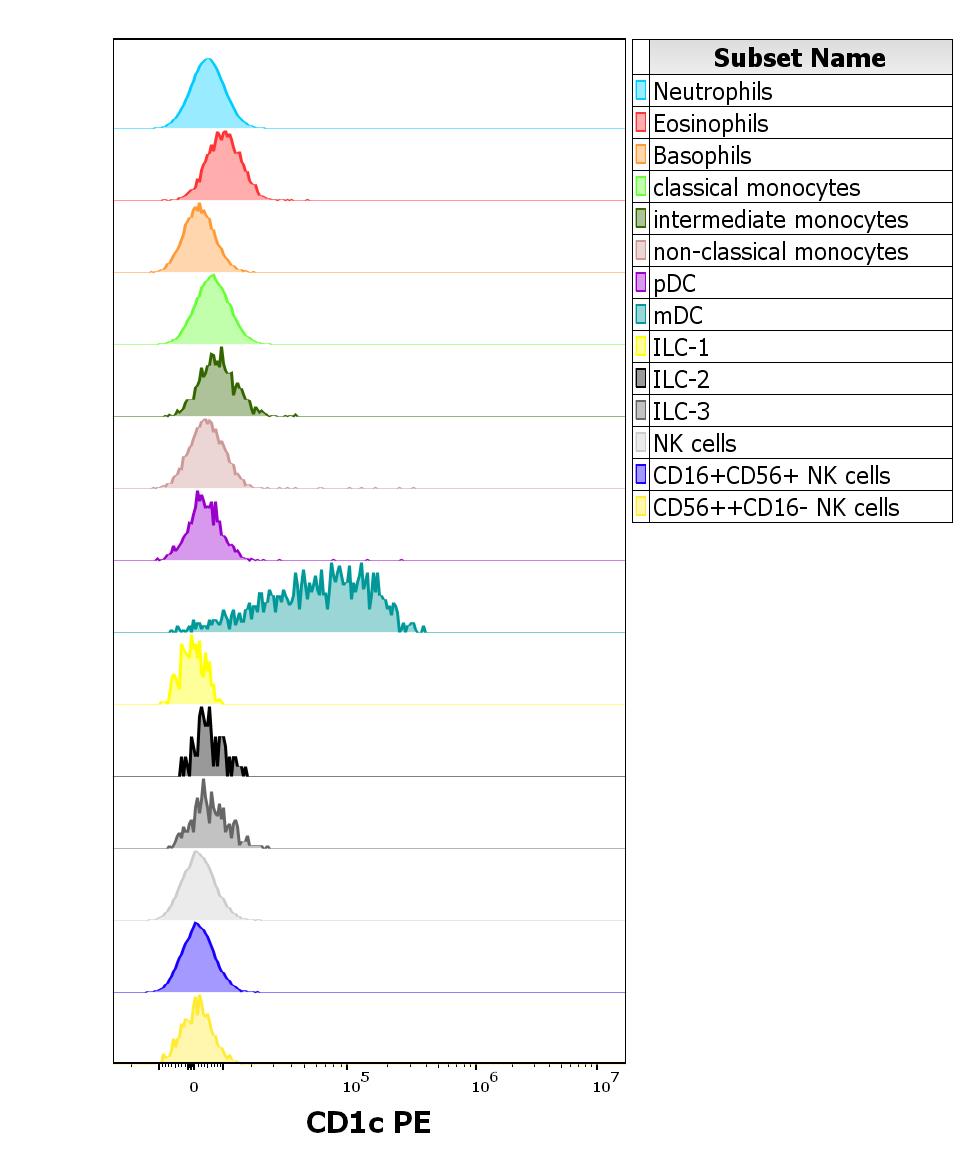The width and height of the screenshot is (973, 1153).
Task: Click the 10^5 axis tick label
Action: coord(355,1081)
